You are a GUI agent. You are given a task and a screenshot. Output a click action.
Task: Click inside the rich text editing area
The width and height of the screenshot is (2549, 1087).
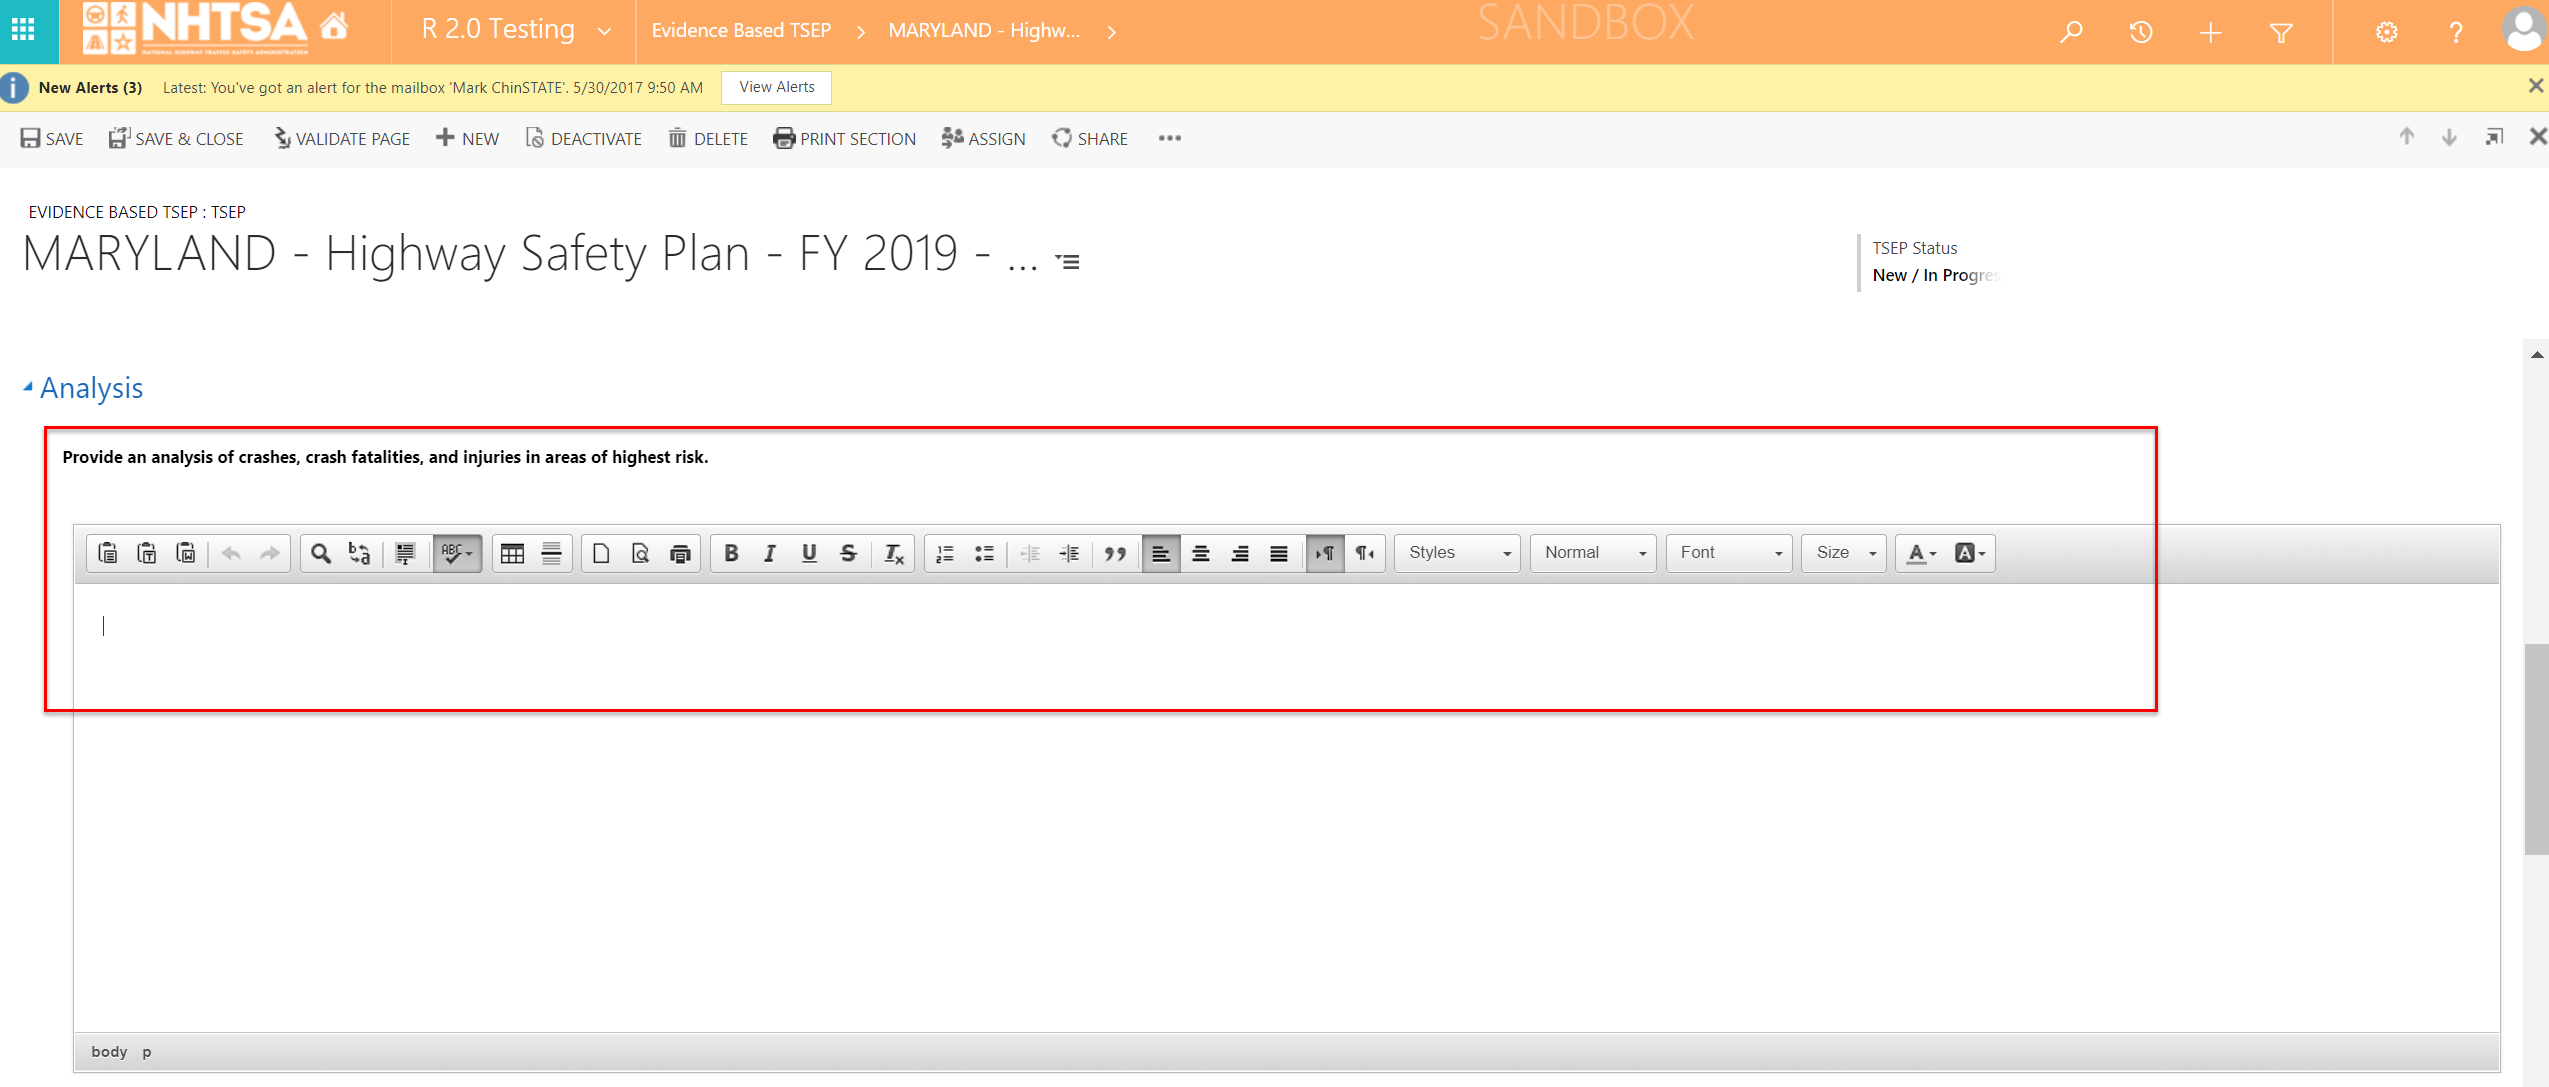[x=1200, y=800]
